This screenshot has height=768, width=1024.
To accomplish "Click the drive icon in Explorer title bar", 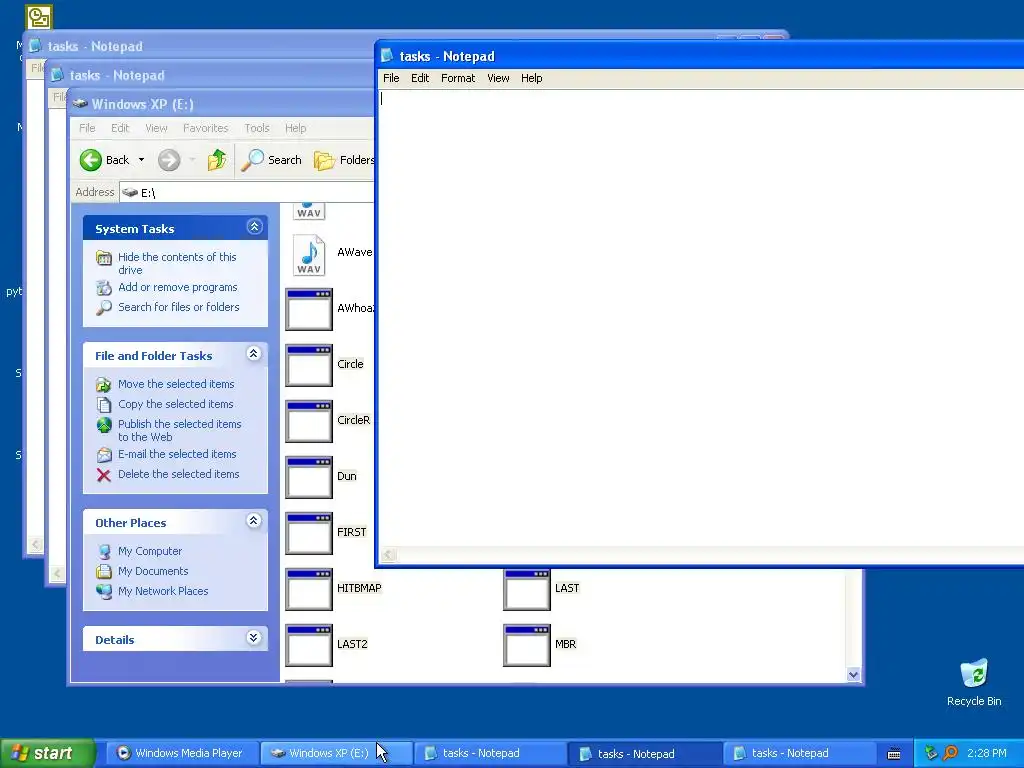I will pyautogui.click(x=80, y=104).
